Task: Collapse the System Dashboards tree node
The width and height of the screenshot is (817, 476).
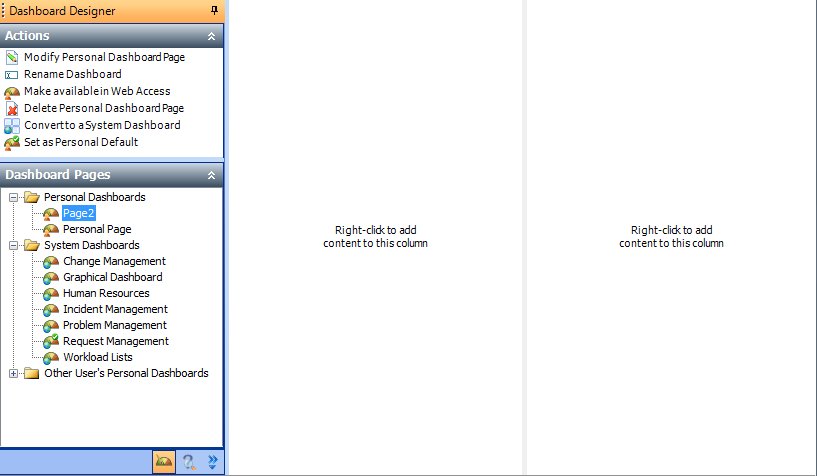Action: coord(14,245)
